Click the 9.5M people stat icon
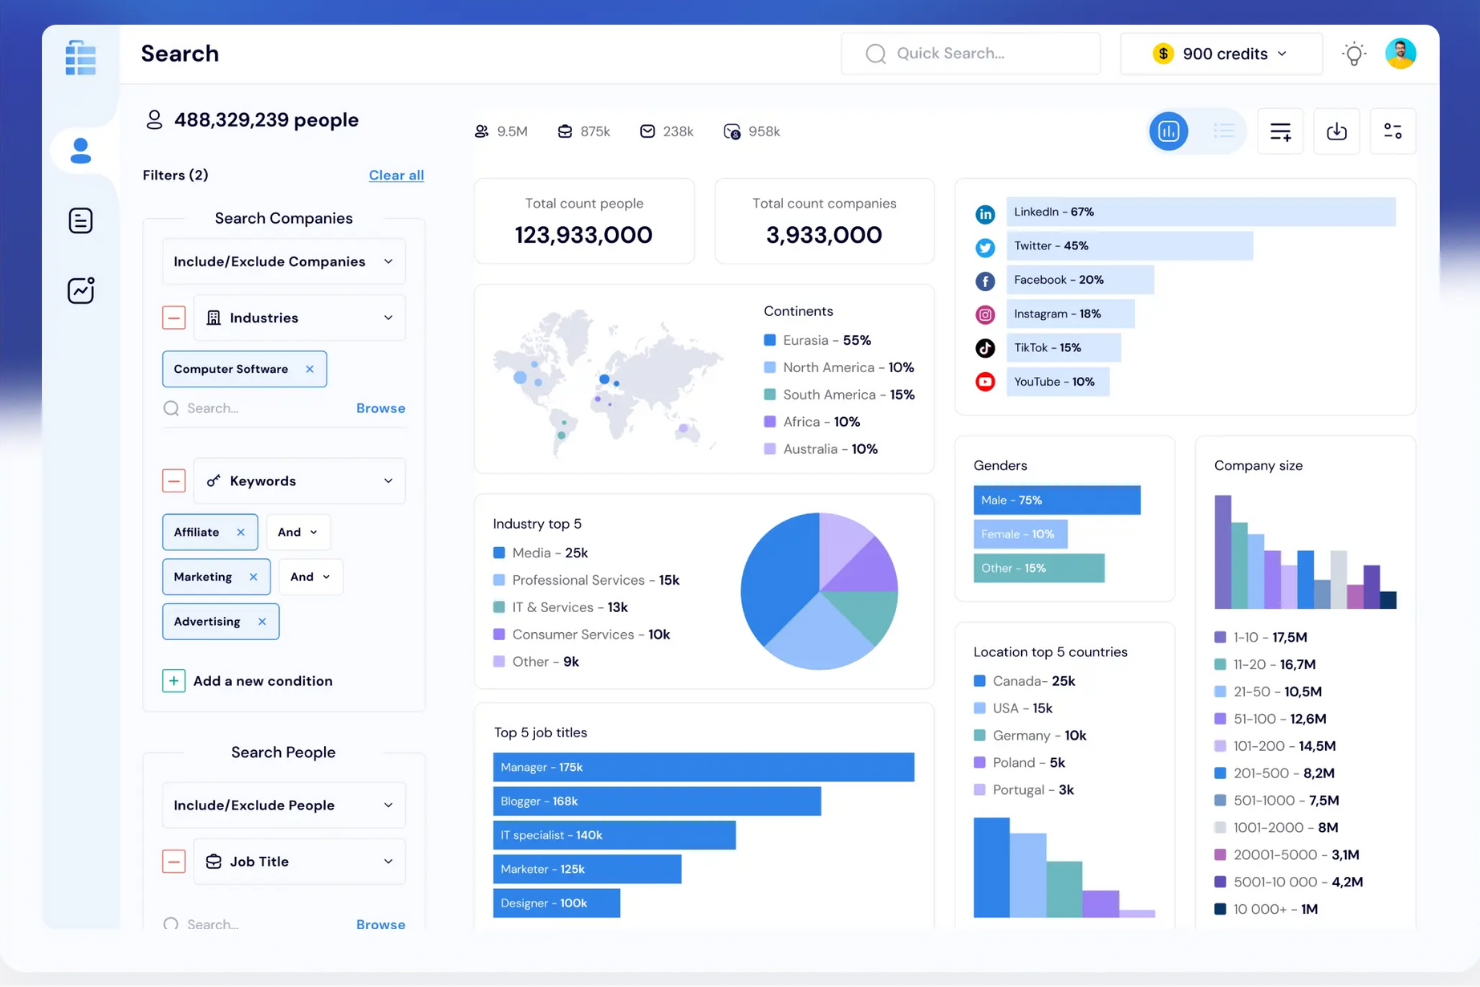The width and height of the screenshot is (1480, 987). coord(482,131)
